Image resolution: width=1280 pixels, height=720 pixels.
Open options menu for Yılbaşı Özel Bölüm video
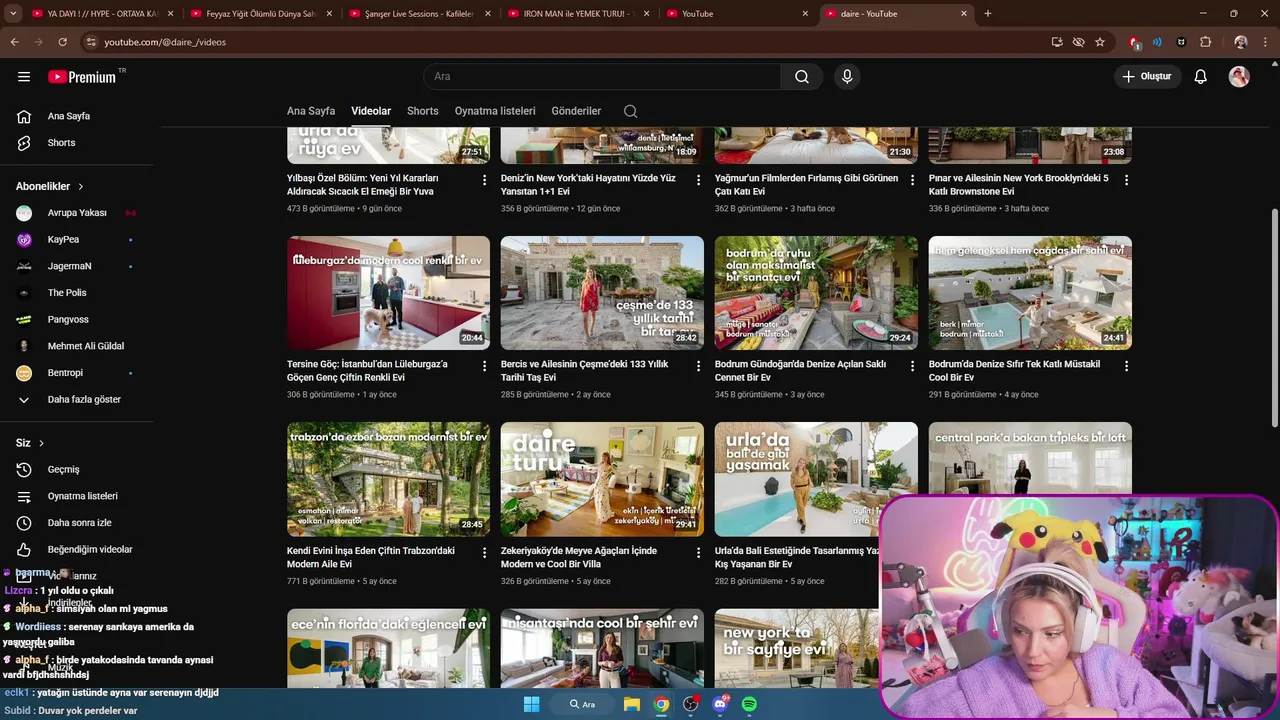(485, 180)
